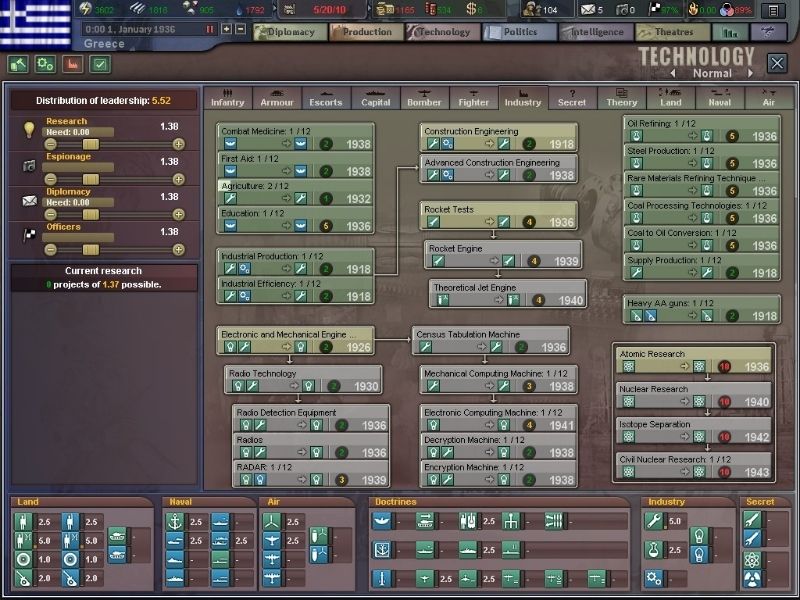Switch to the Bomber technology tab
The image size is (800, 600).
point(424,97)
